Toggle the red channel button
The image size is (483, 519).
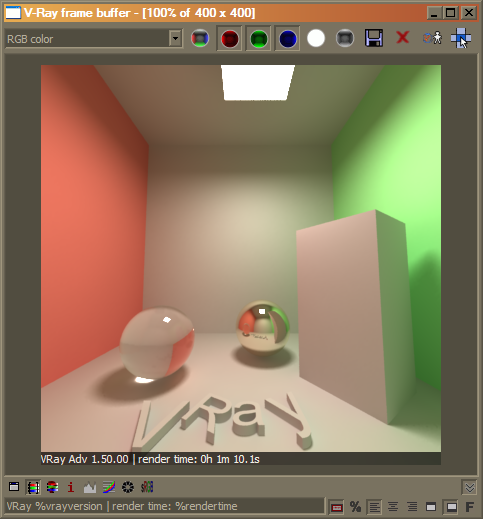tap(230, 38)
